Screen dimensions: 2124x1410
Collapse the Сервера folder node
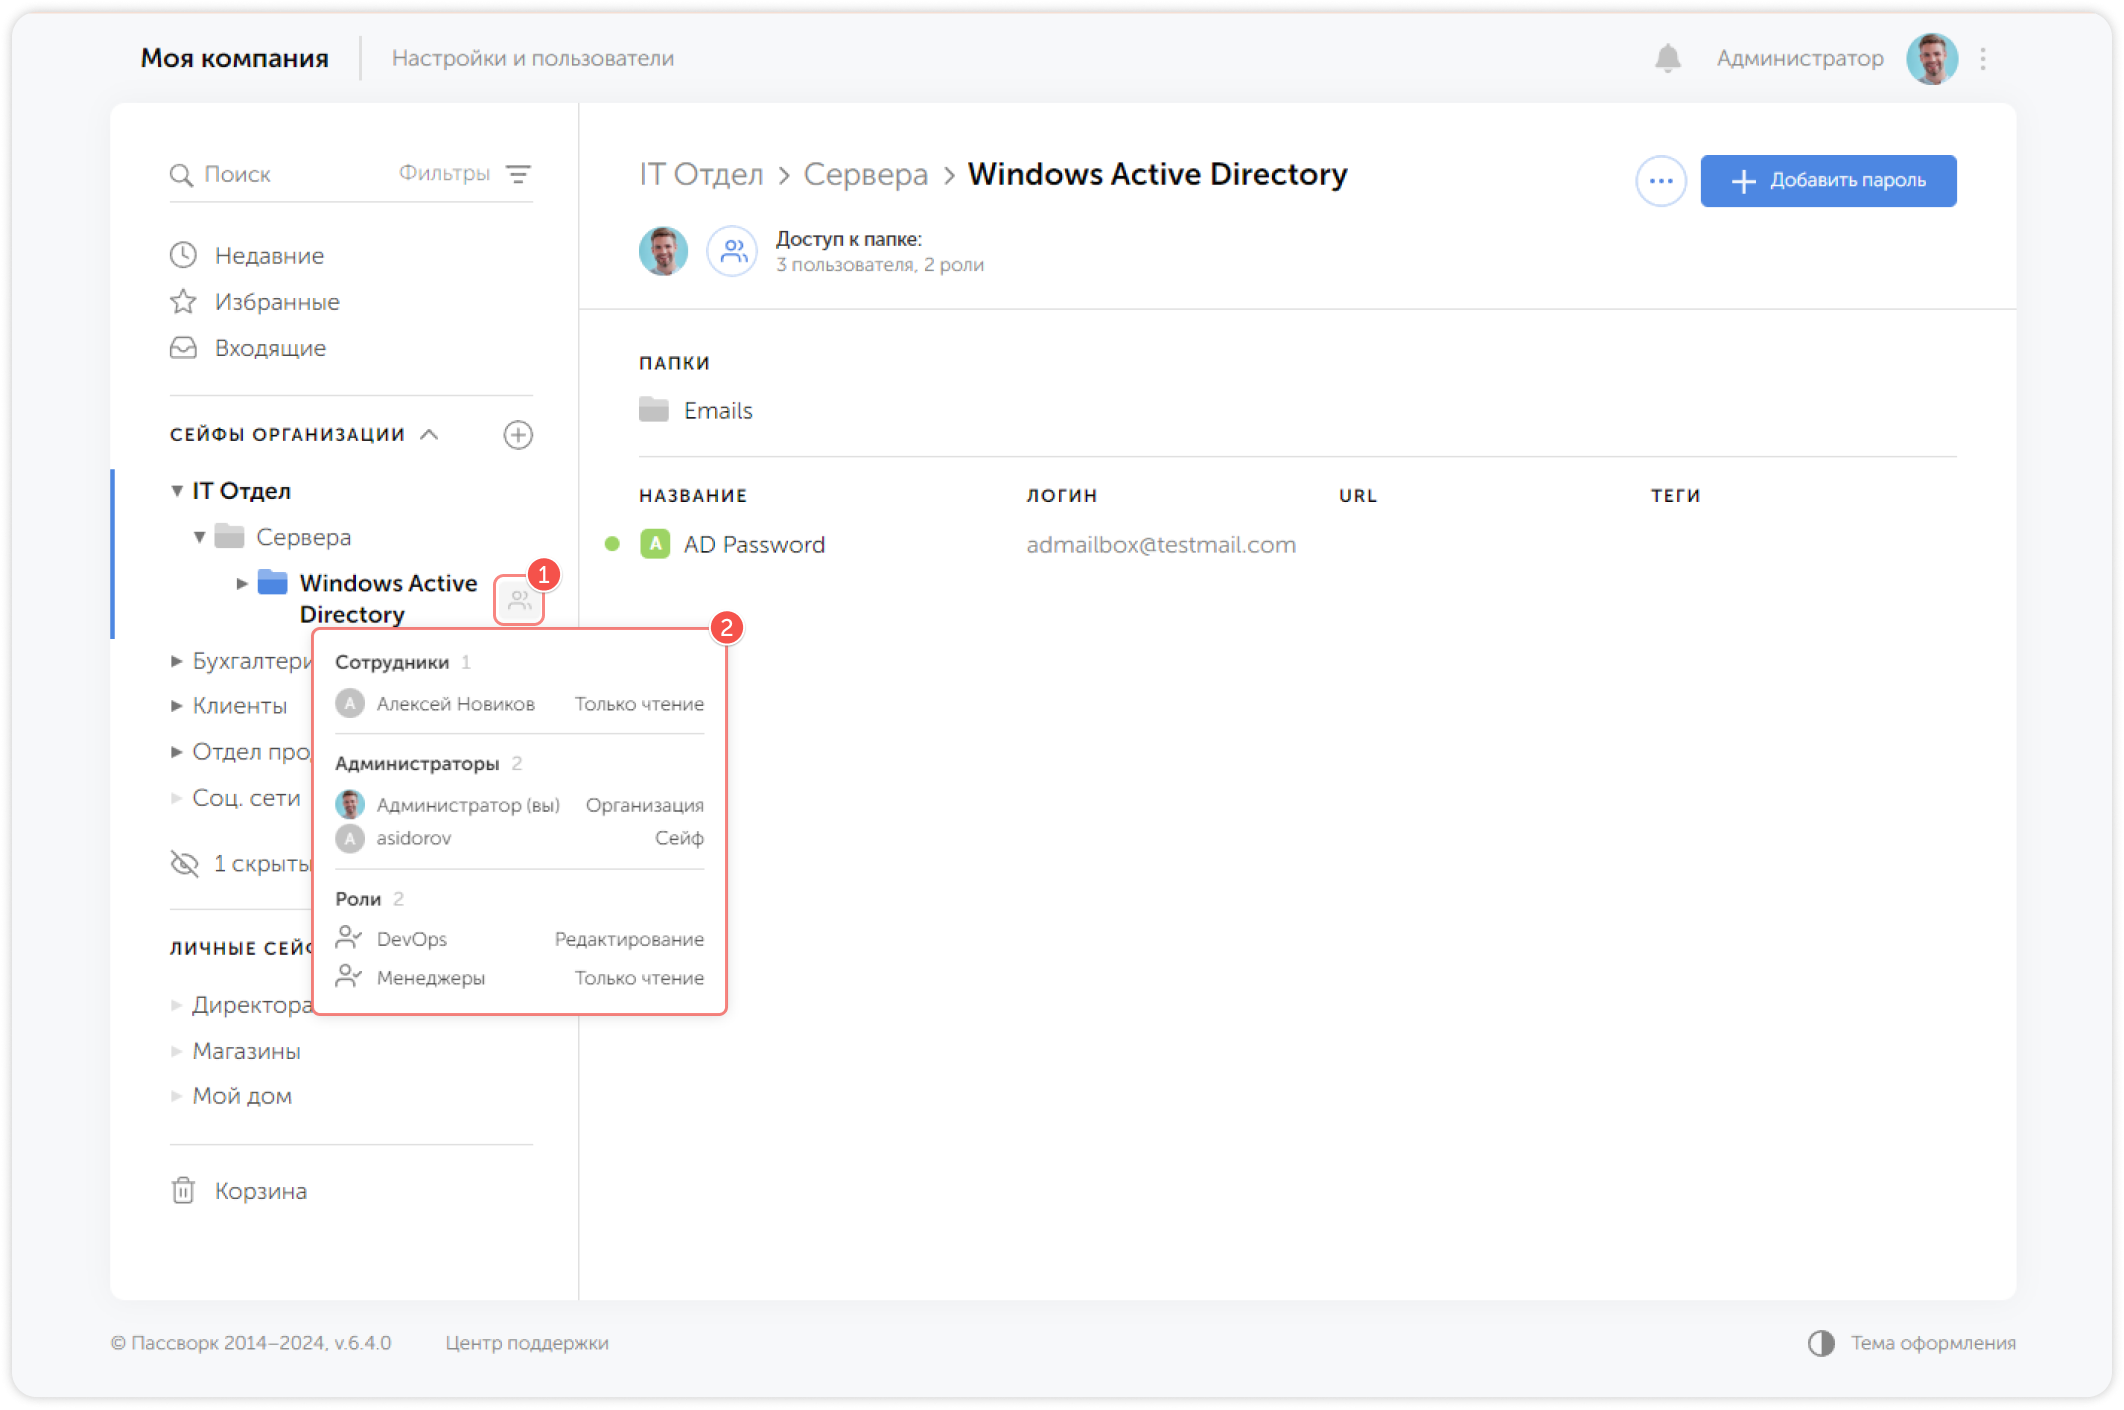pos(200,538)
